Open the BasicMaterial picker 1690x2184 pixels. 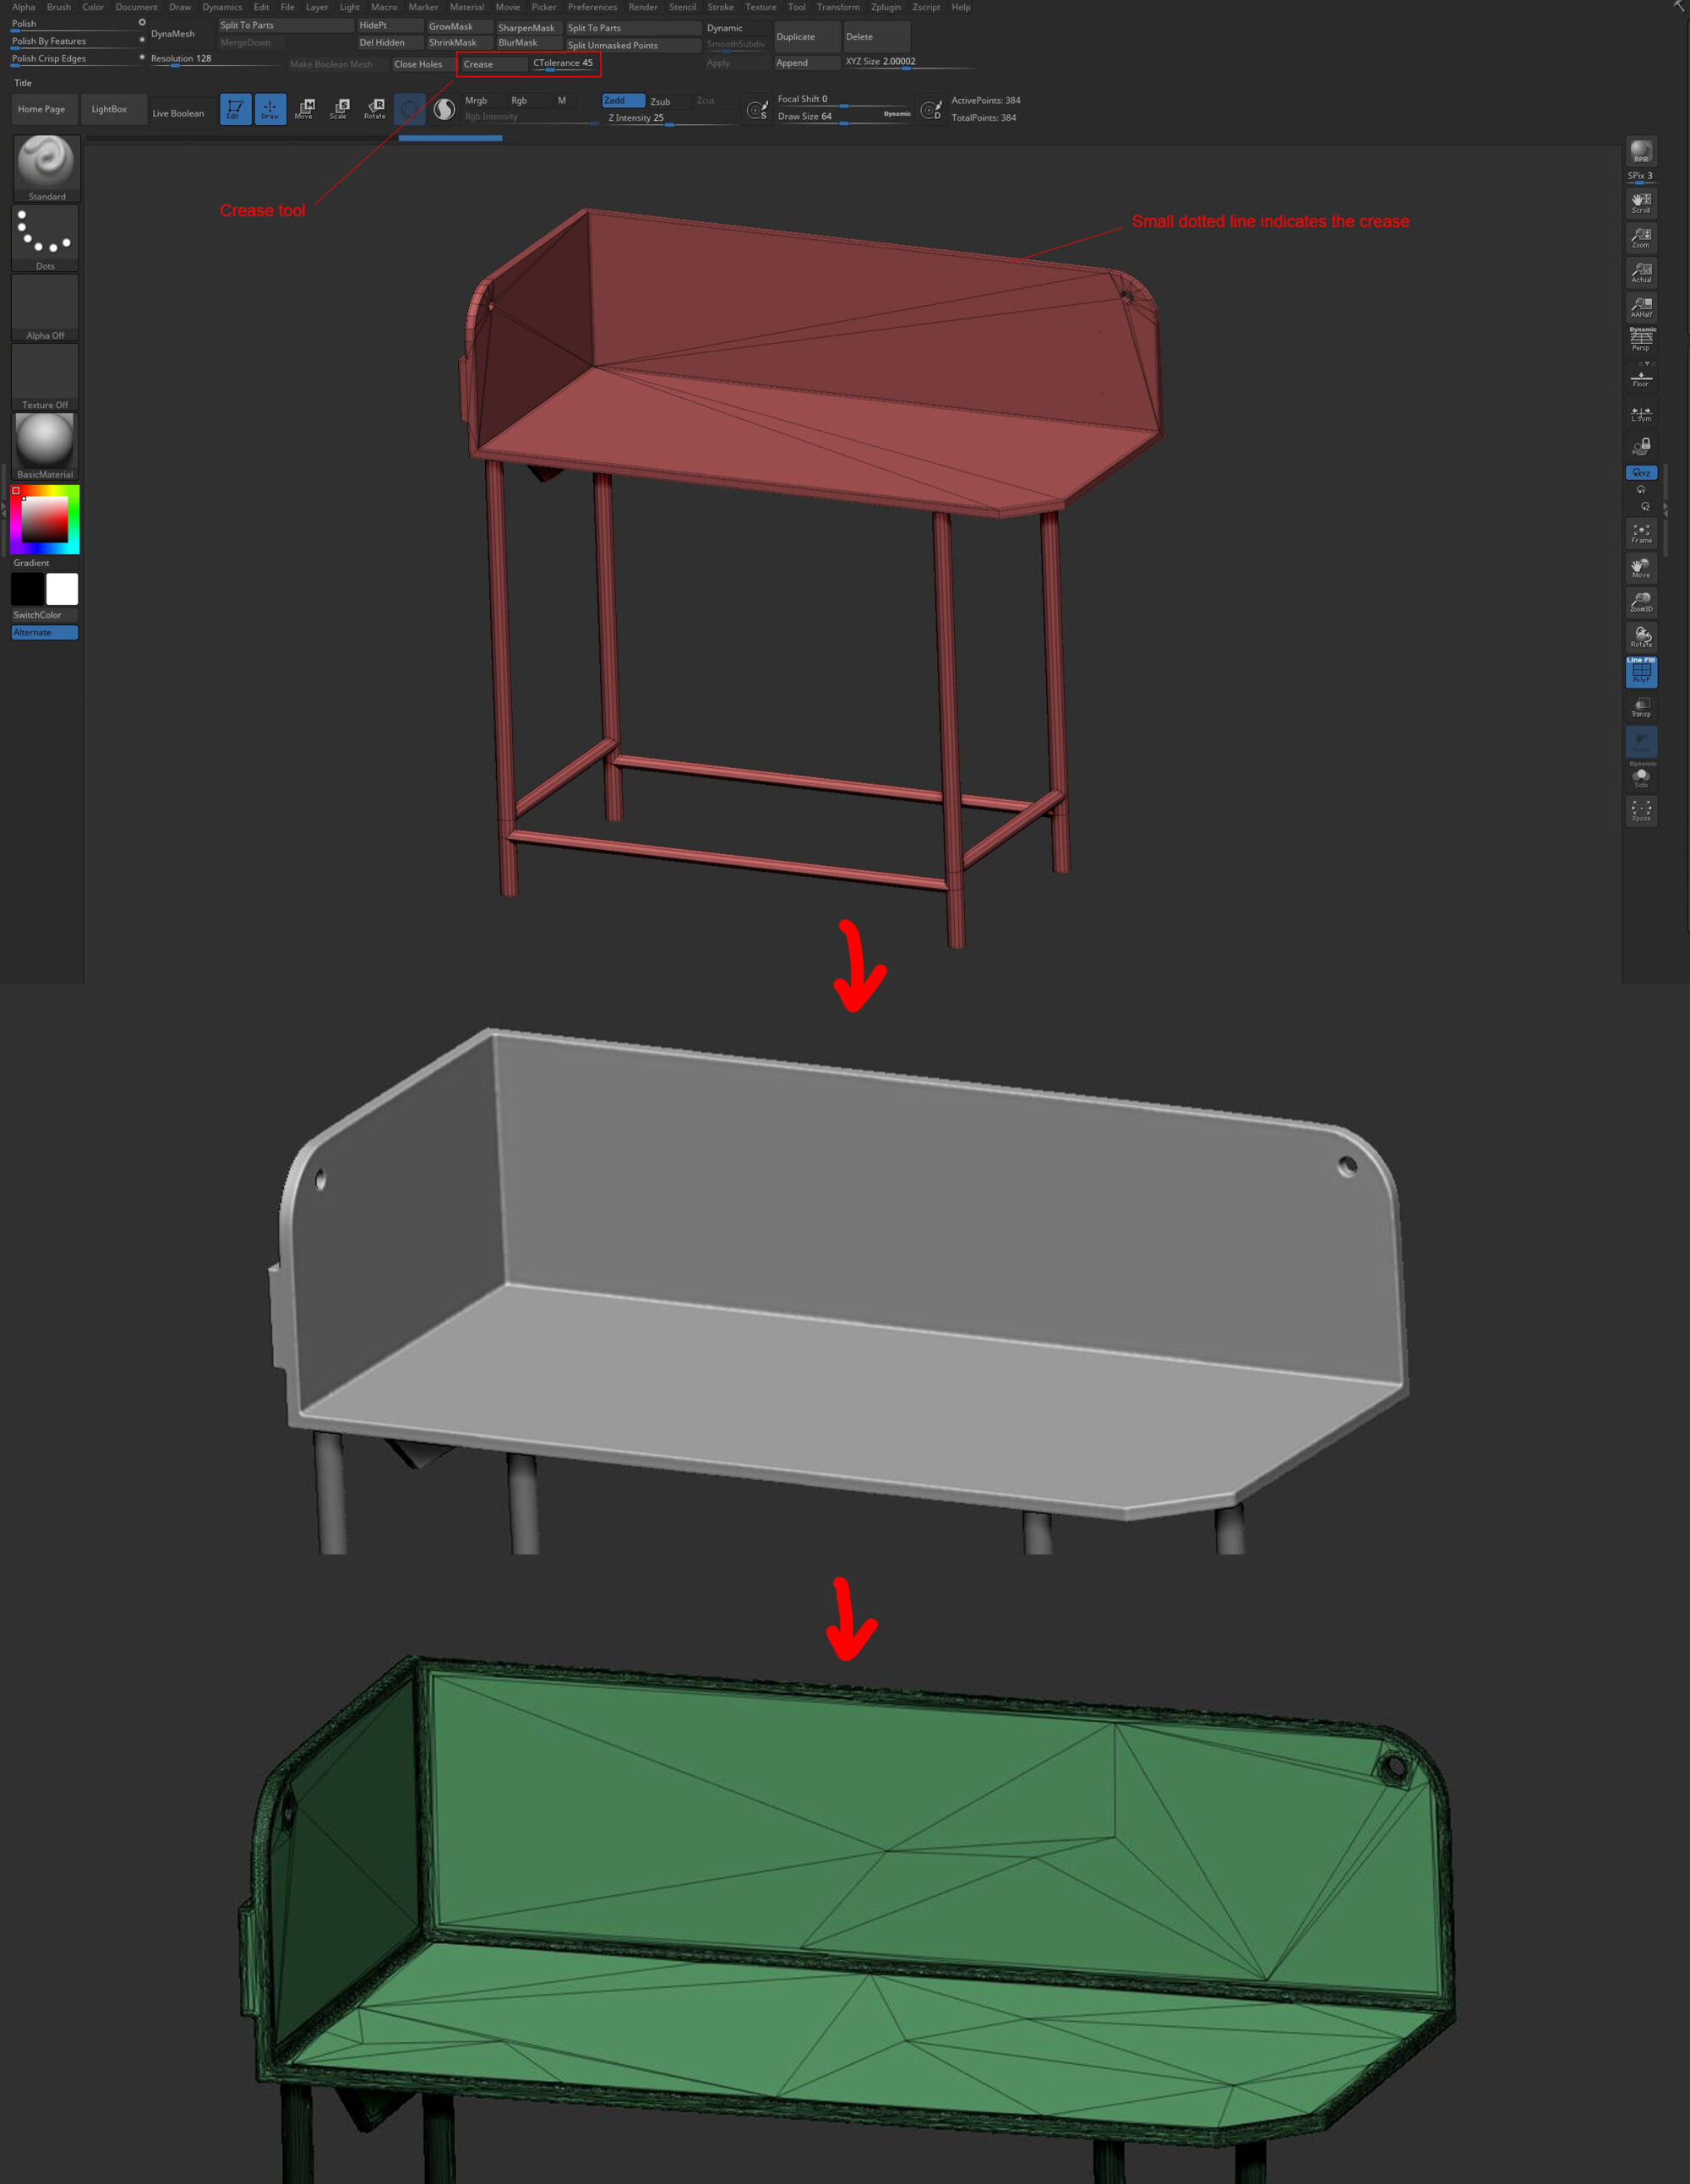point(45,445)
